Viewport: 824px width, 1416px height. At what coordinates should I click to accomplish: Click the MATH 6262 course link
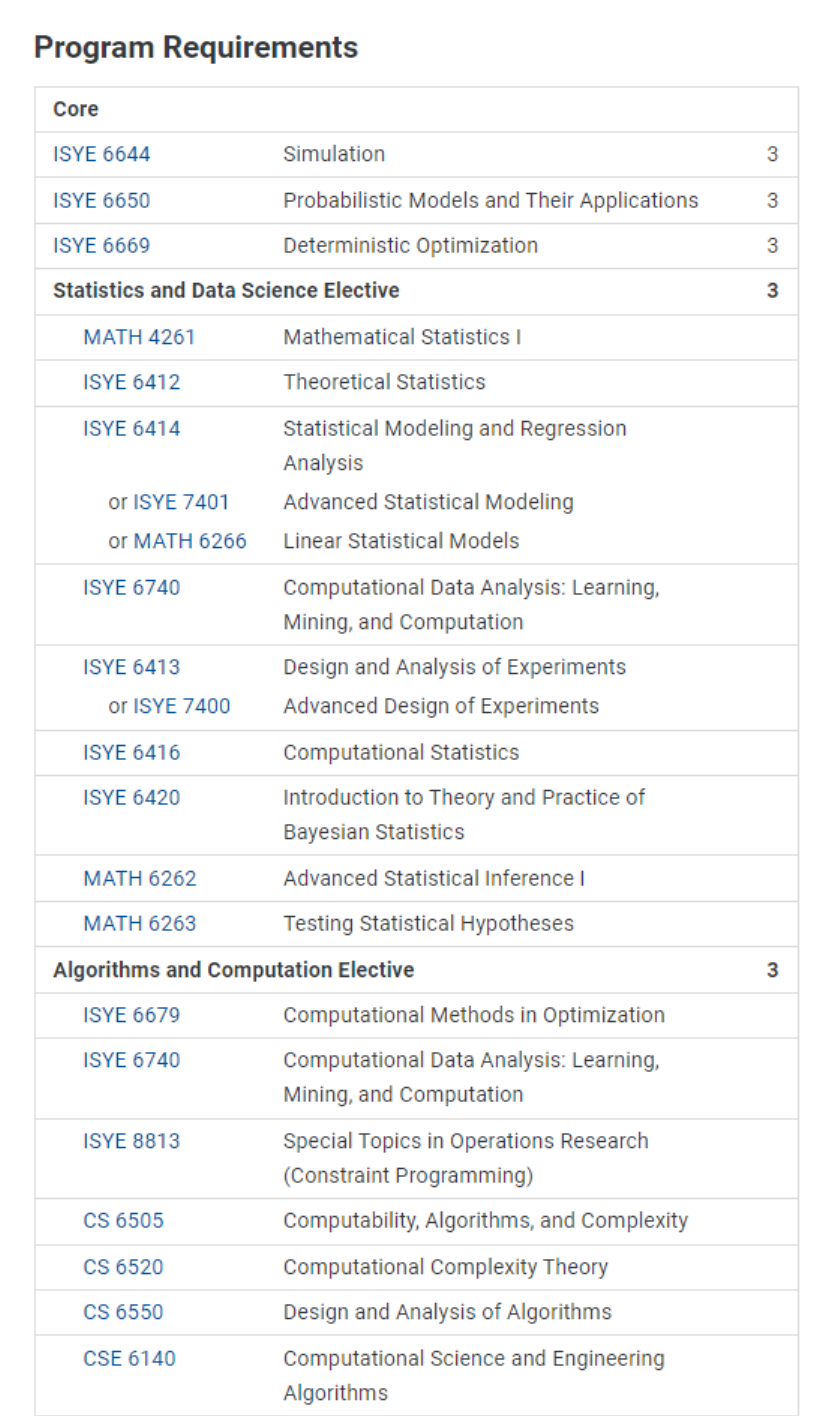[139, 878]
